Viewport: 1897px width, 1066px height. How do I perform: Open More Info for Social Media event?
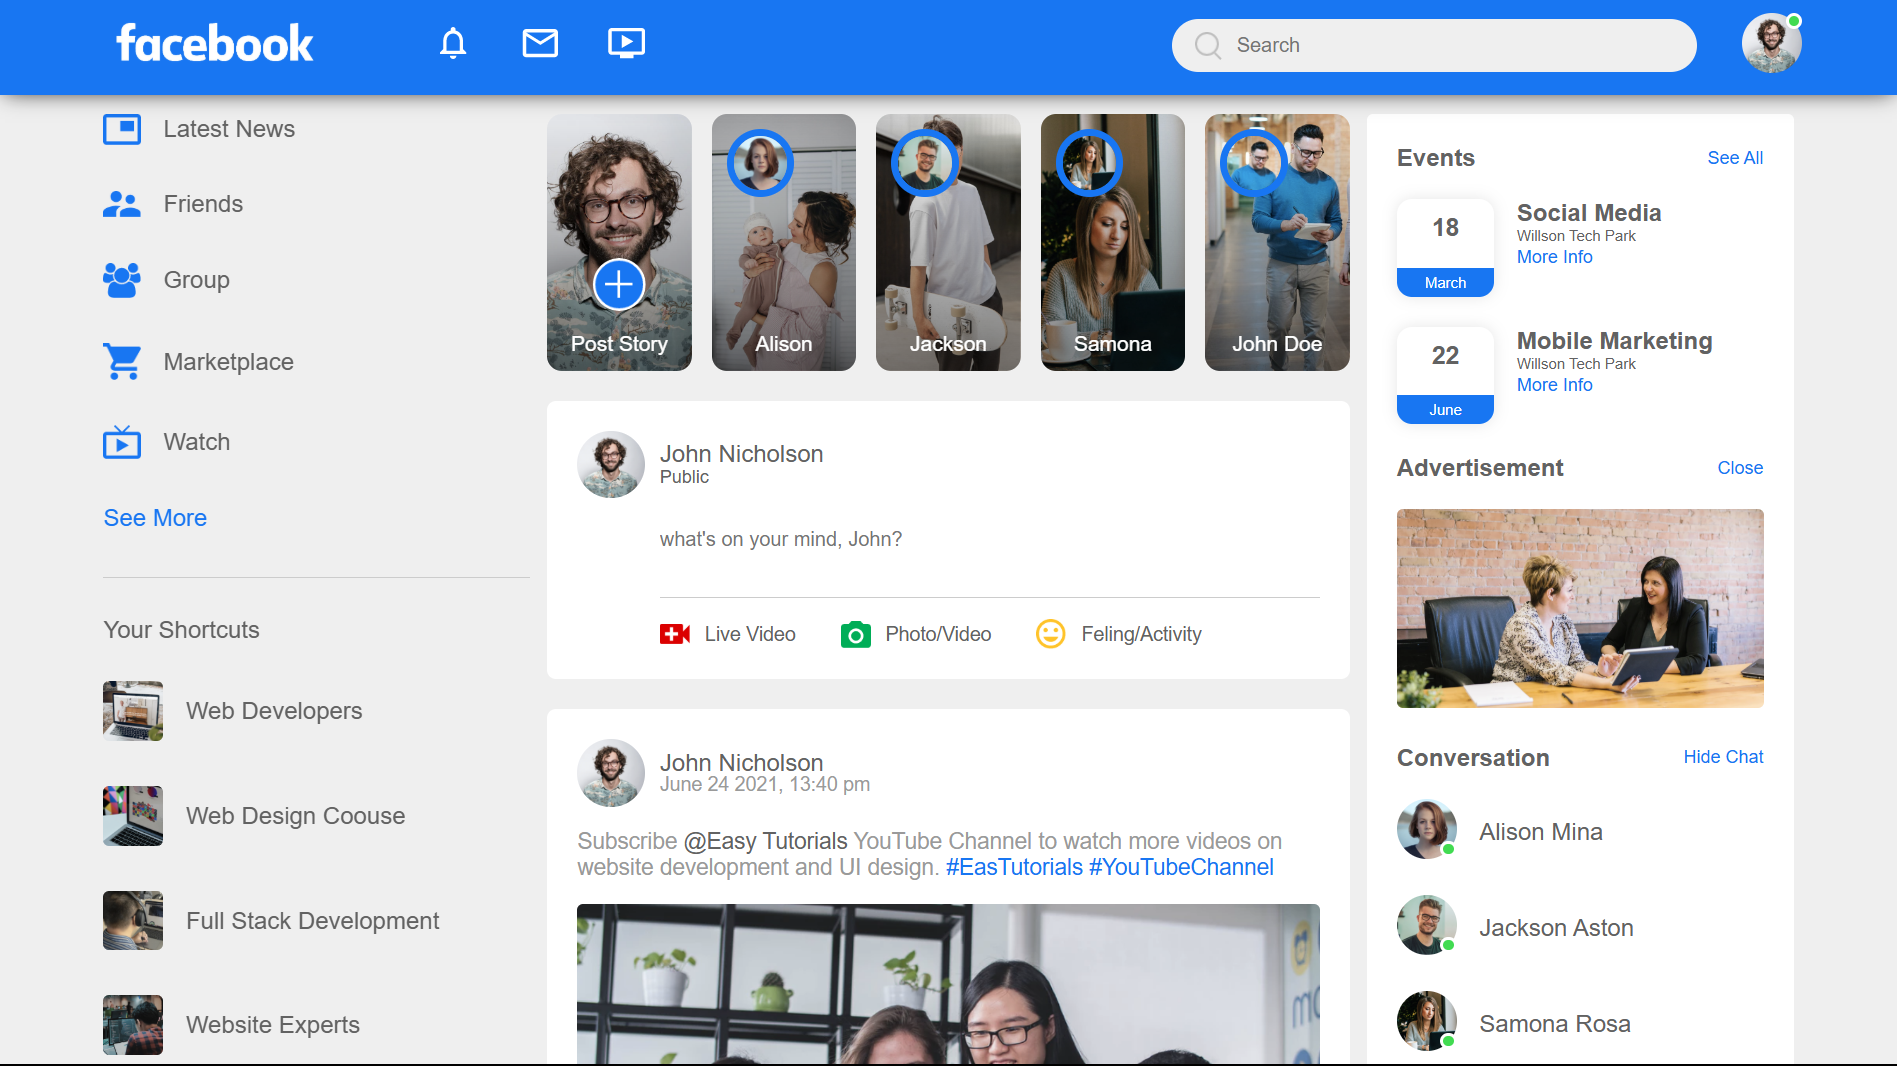coord(1554,257)
